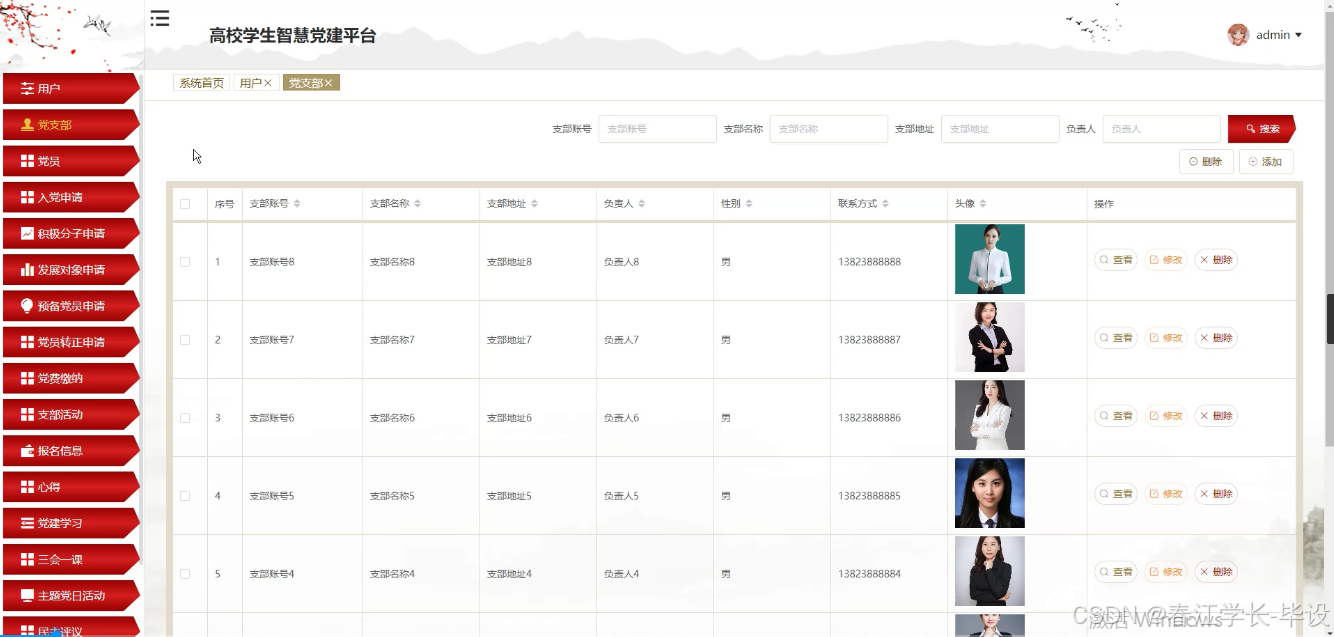This screenshot has width=1334, height=637.
Task: Sort by the 头像 column arrows
Action: (983, 204)
